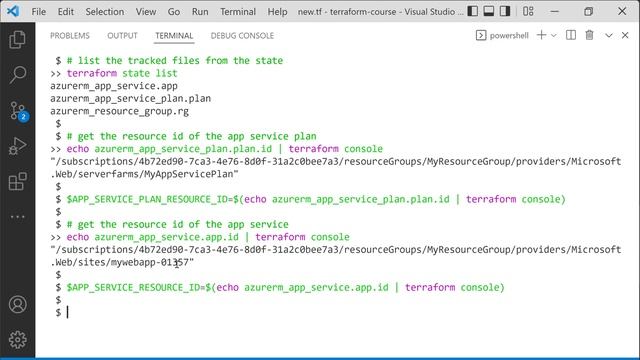Restore down the window

pyautogui.click(x=588, y=11)
